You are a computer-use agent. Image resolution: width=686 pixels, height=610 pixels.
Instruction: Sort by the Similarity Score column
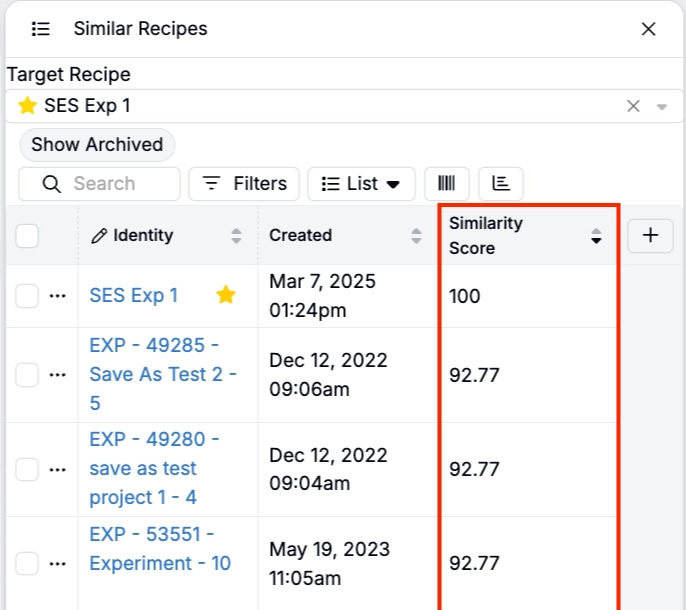pos(596,236)
